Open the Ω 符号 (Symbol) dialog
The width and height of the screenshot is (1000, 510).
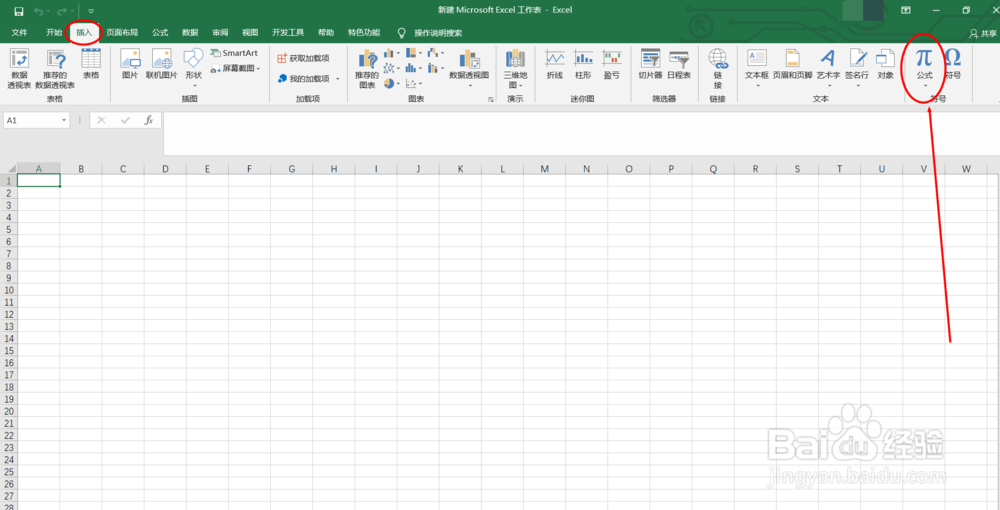click(953, 64)
